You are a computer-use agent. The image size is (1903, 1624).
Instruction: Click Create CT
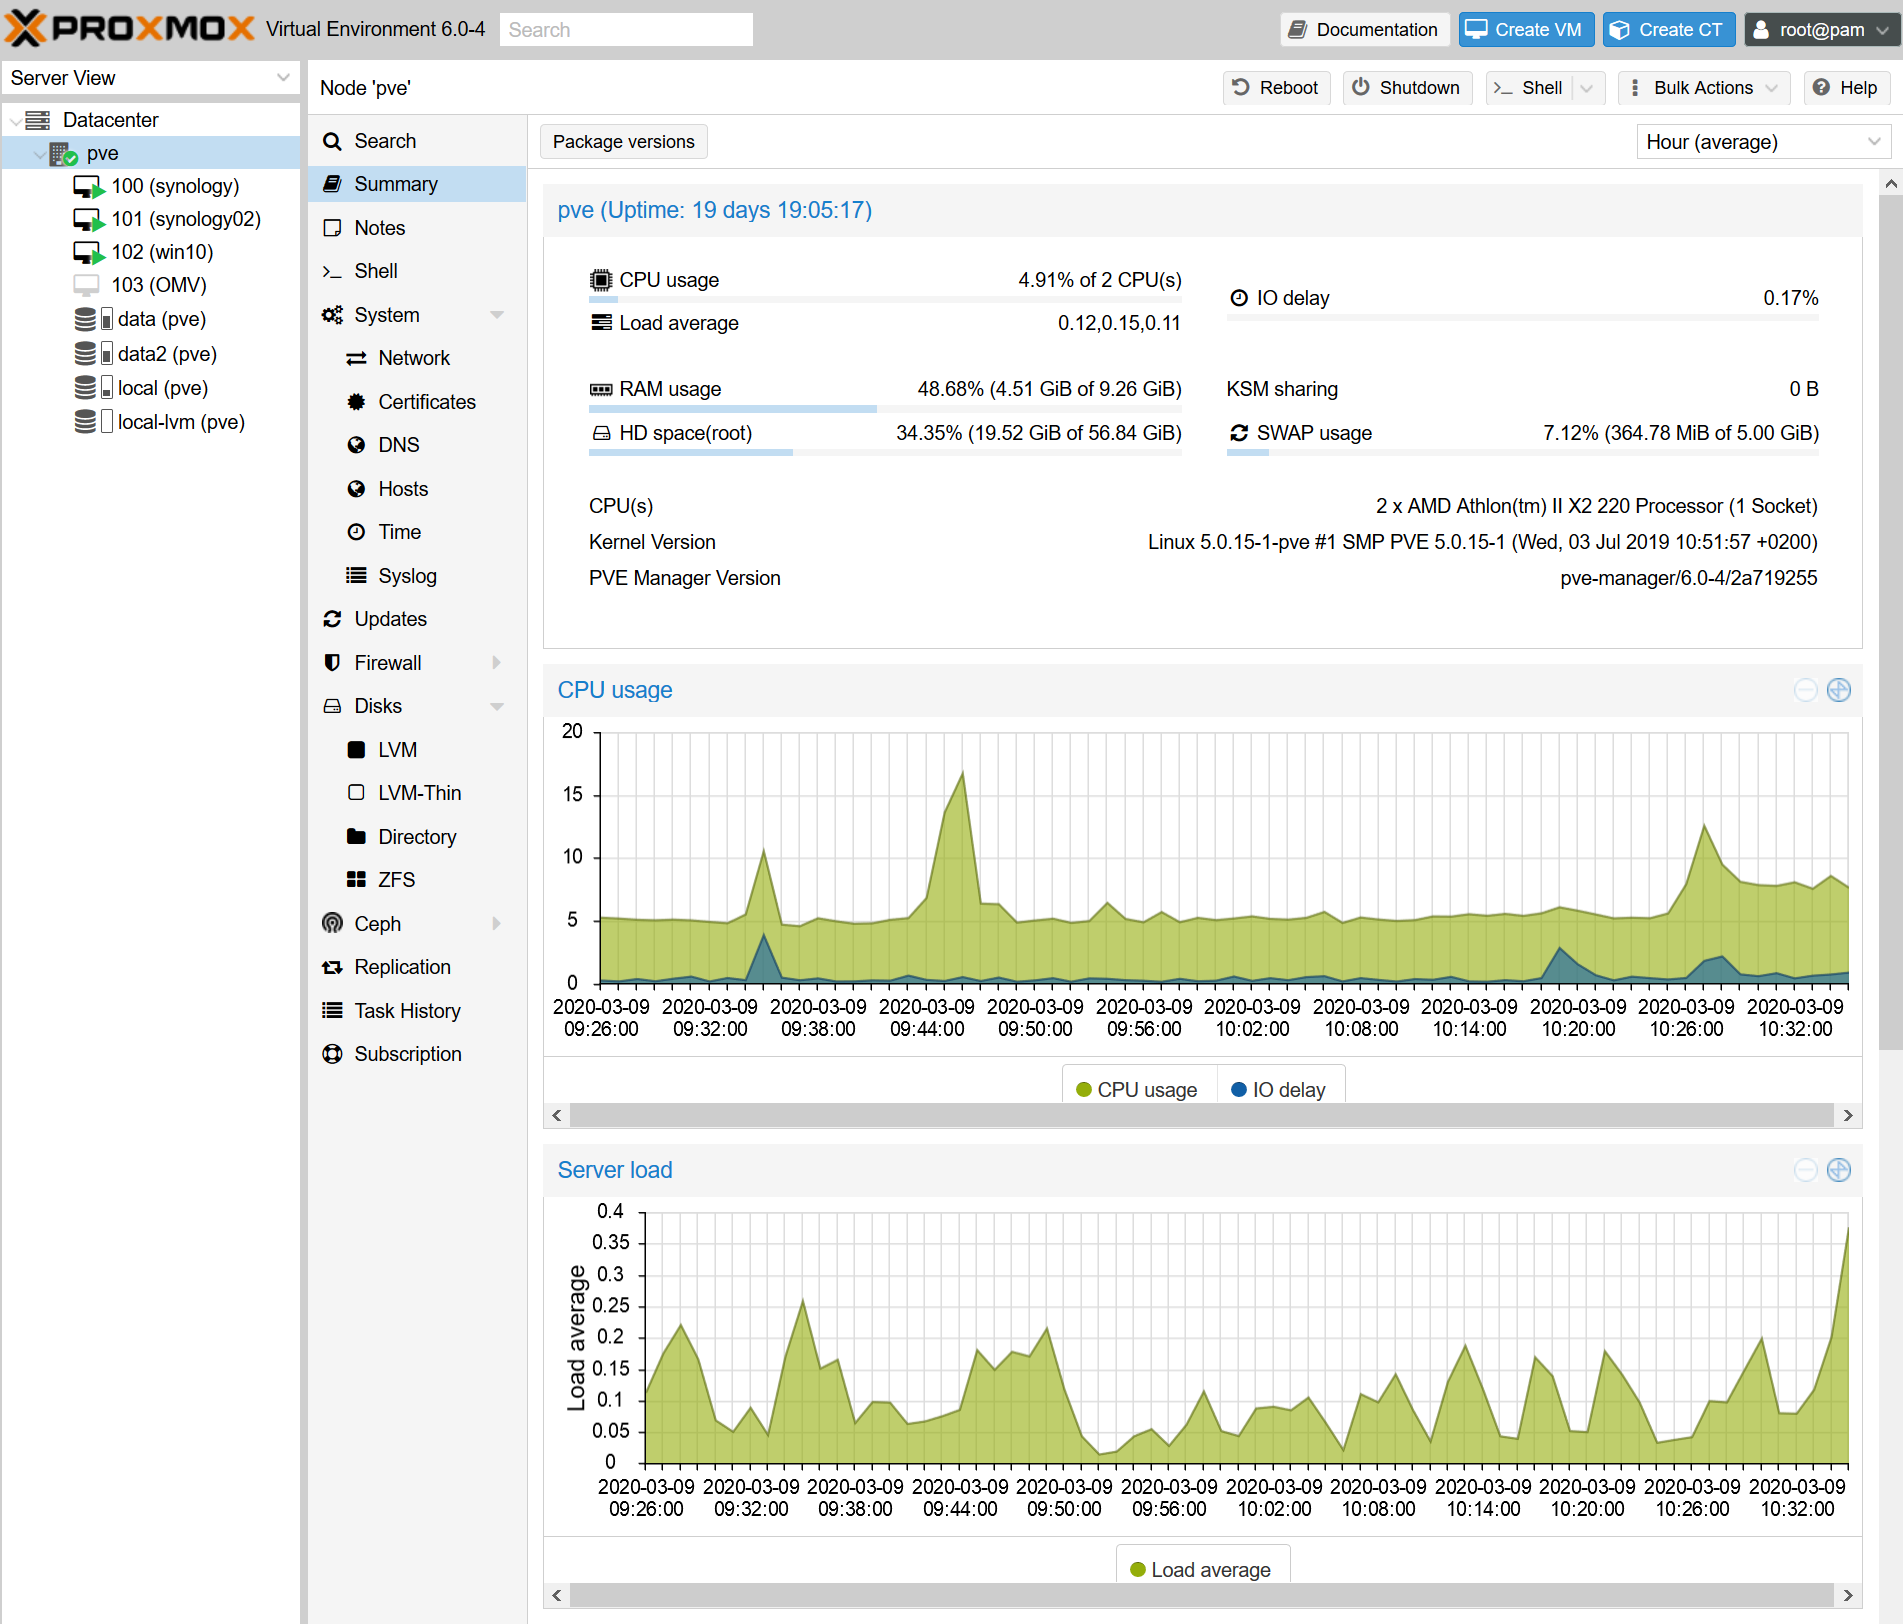point(1670,30)
